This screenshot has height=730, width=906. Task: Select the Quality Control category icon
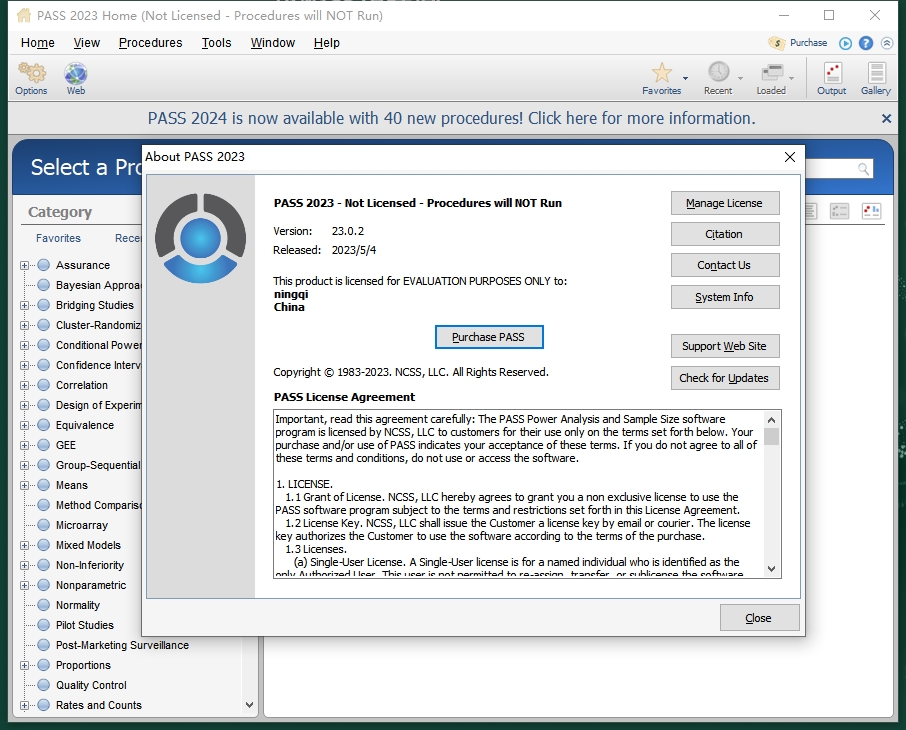pyautogui.click(x=43, y=685)
